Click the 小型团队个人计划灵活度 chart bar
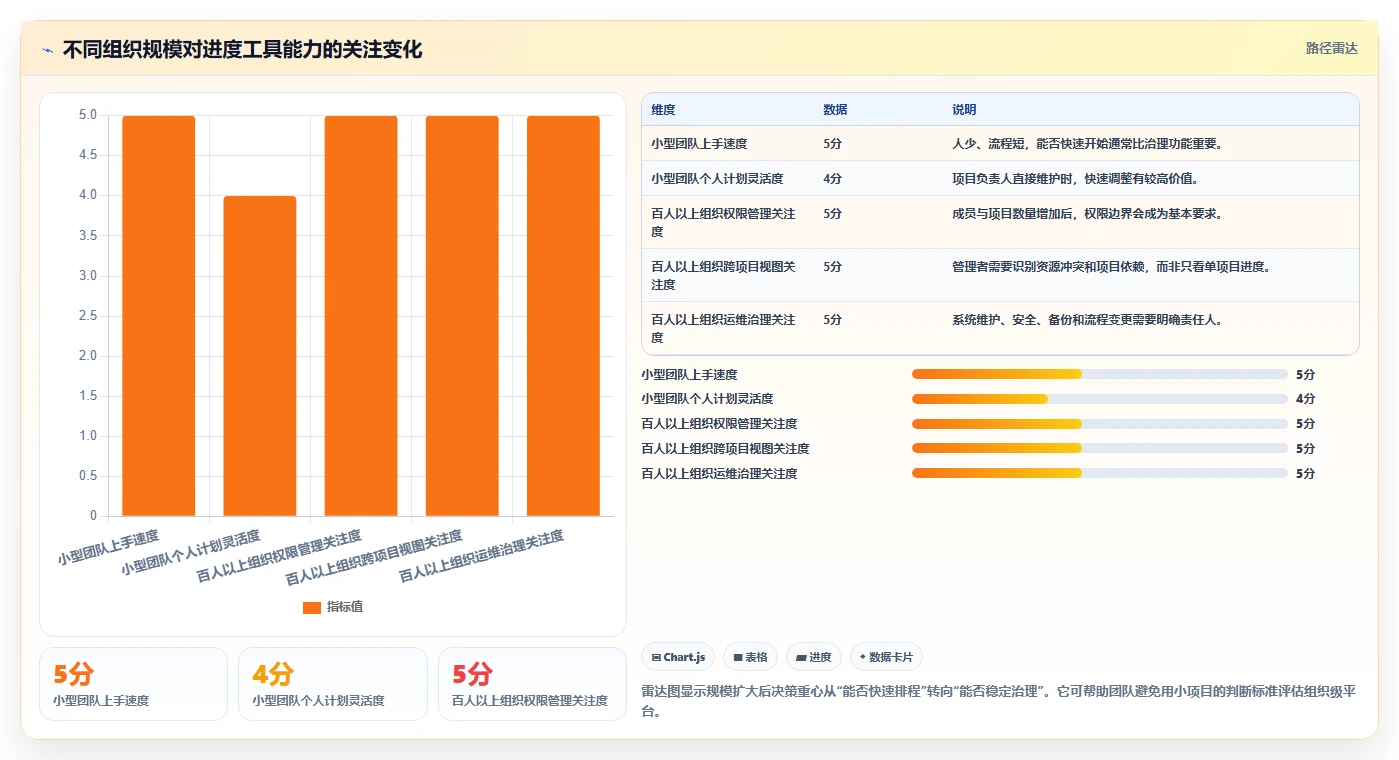Viewport: 1399px width, 760px height. (260, 356)
